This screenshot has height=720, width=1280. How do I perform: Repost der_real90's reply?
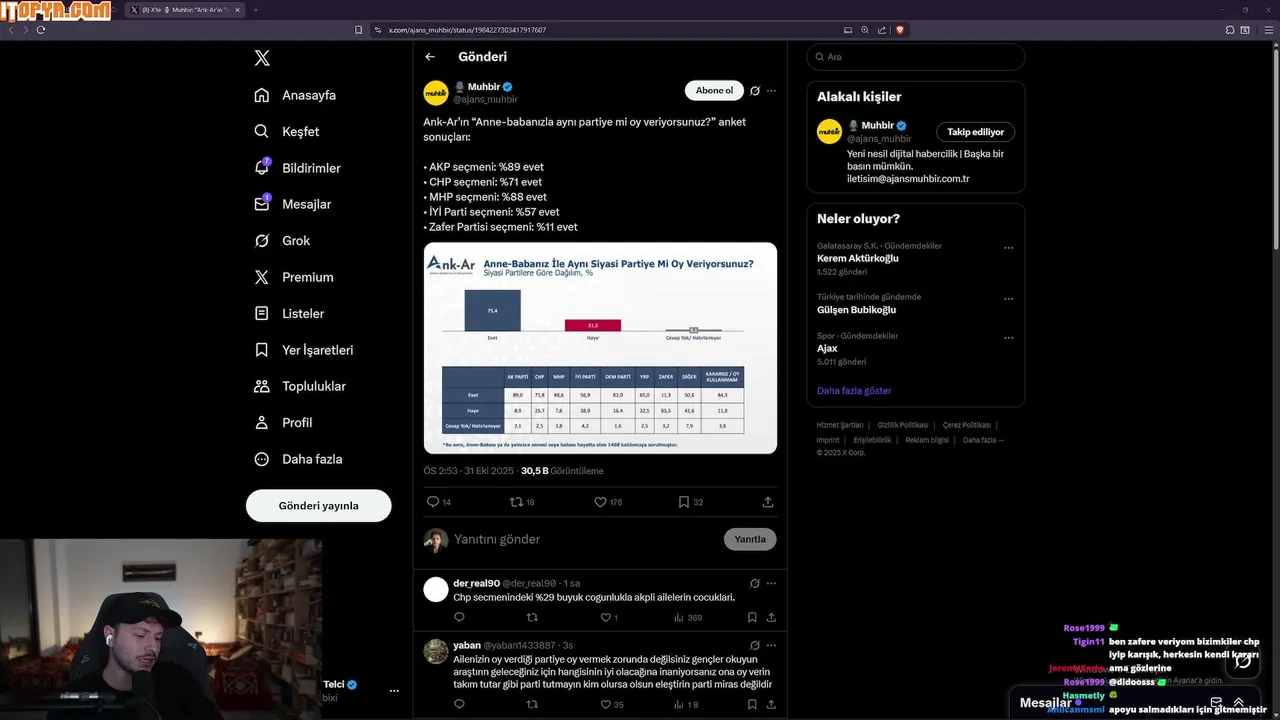(532, 618)
